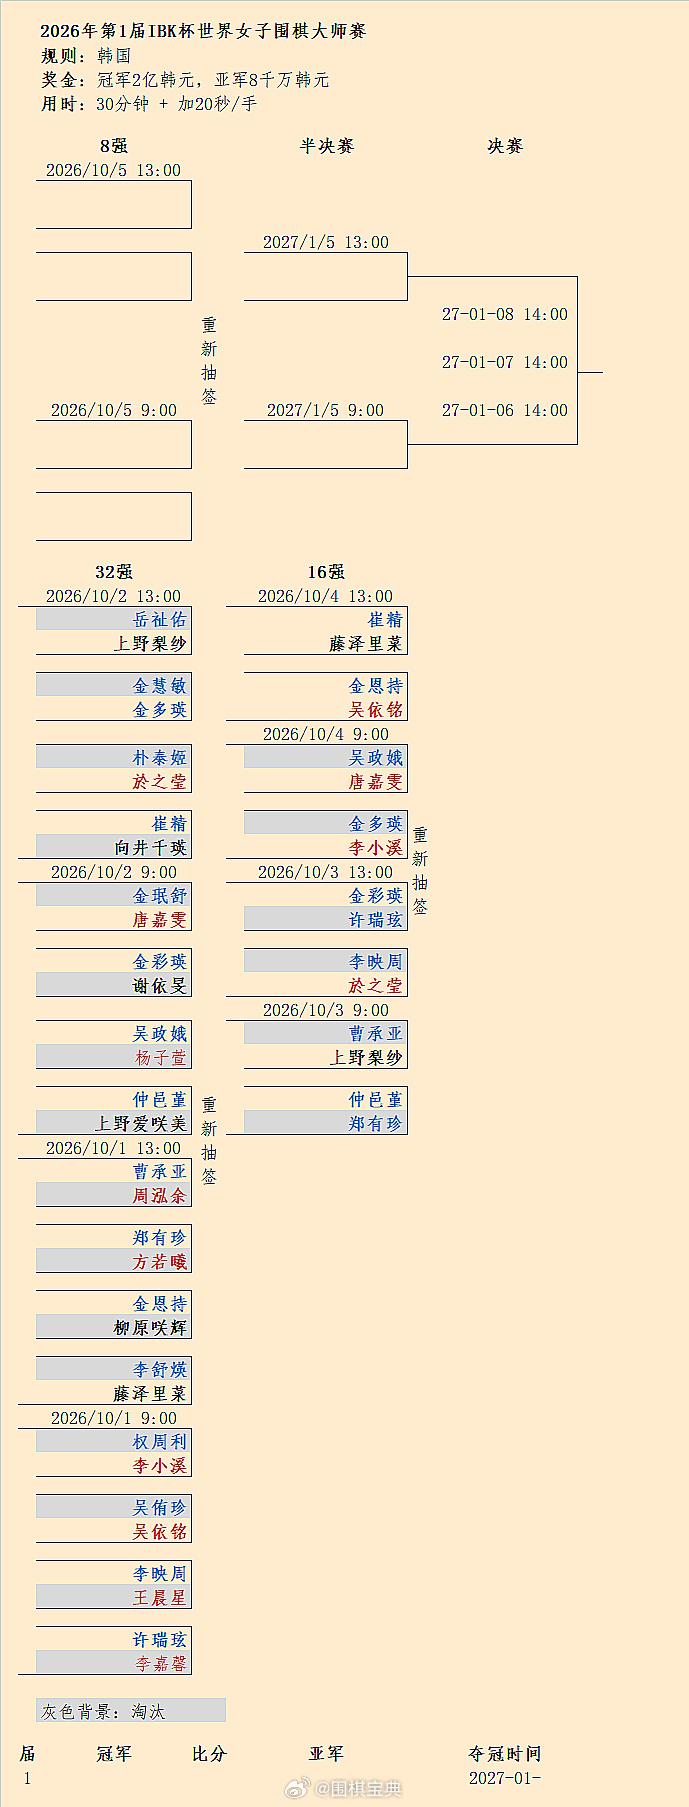Image resolution: width=689 pixels, height=1807 pixels.
Task: Click the 亚军 footer column label
Action: pyautogui.click(x=326, y=1754)
